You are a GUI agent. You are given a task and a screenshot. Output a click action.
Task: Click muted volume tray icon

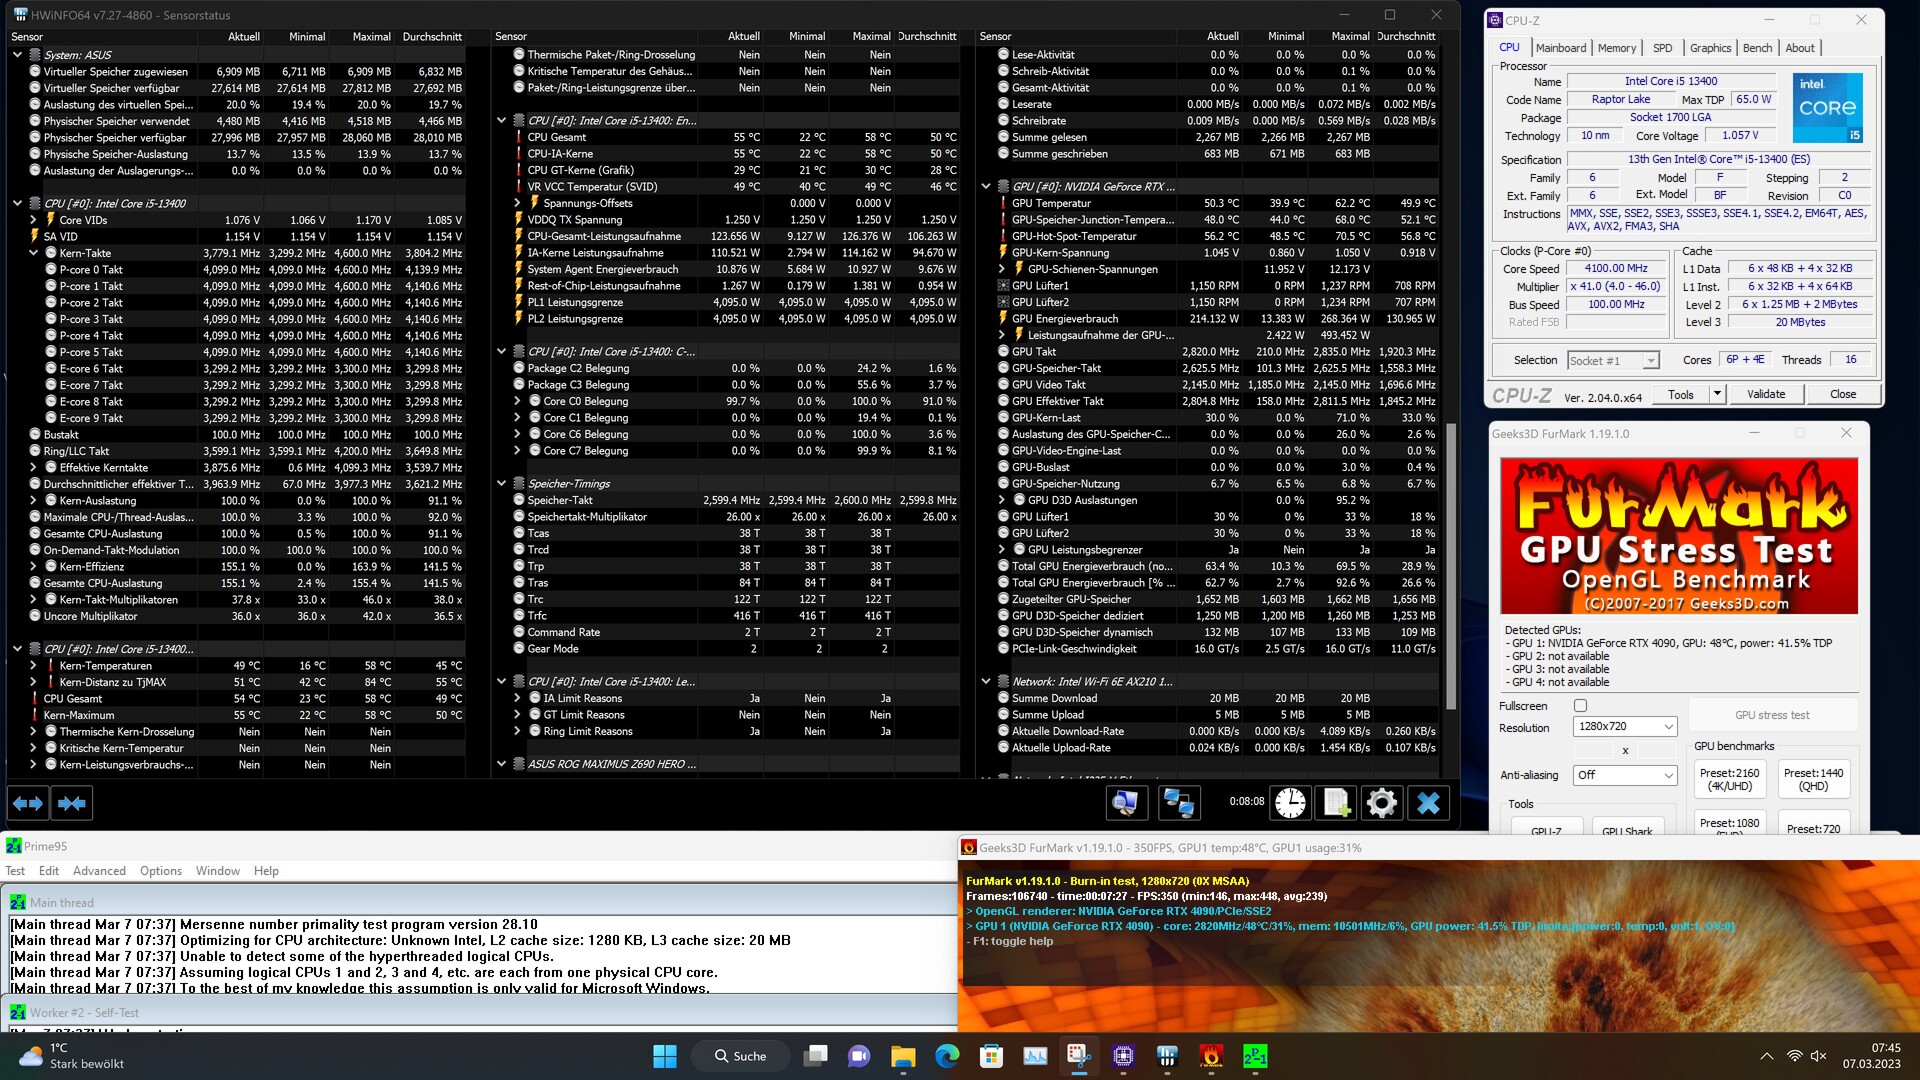pyautogui.click(x=1819, y=1056)
